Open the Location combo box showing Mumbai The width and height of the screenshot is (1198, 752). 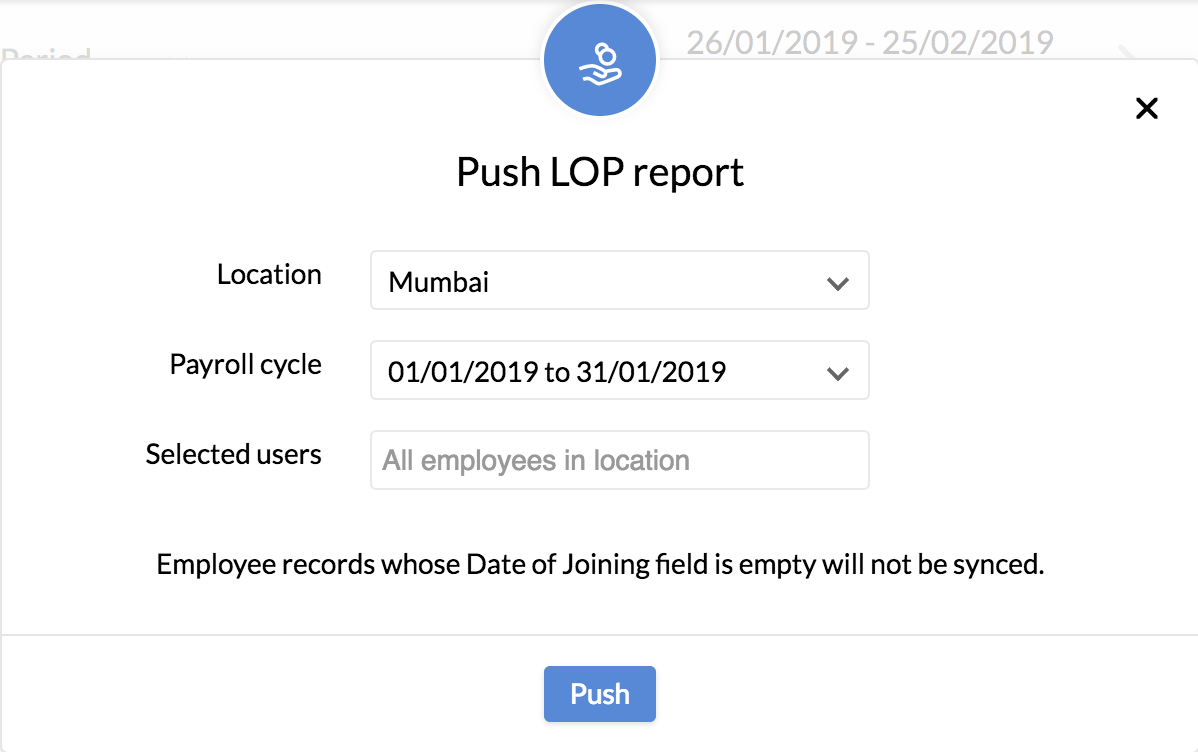[x=600, y=281]
